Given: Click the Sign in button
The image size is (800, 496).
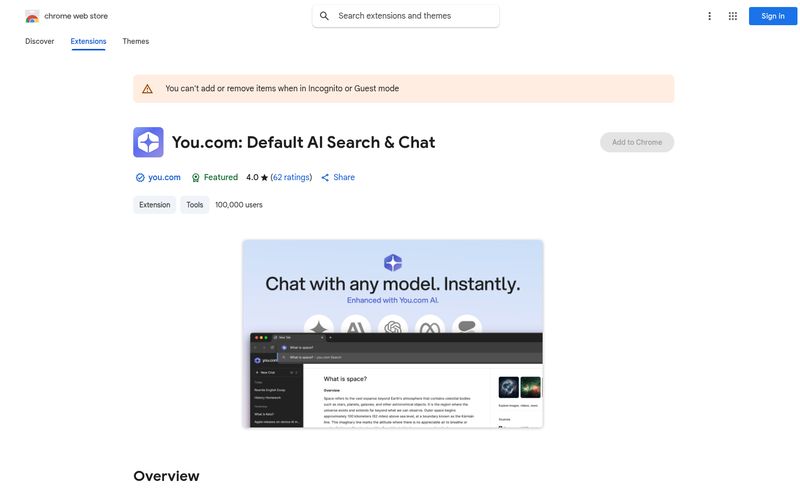Looking at the screenshot, I should point(772,16).
